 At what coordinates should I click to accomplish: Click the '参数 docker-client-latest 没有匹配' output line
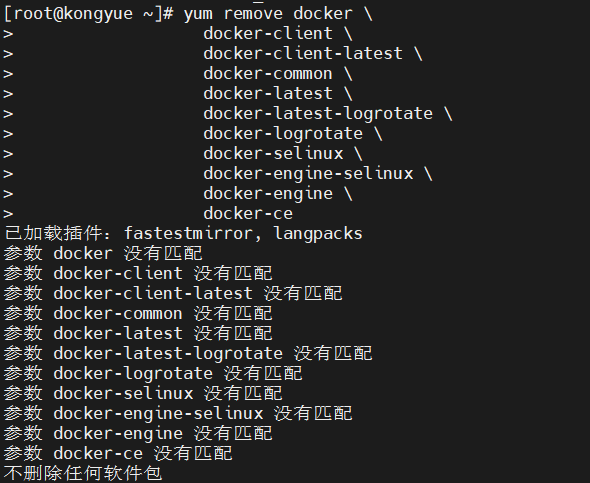tap(173, 293)
